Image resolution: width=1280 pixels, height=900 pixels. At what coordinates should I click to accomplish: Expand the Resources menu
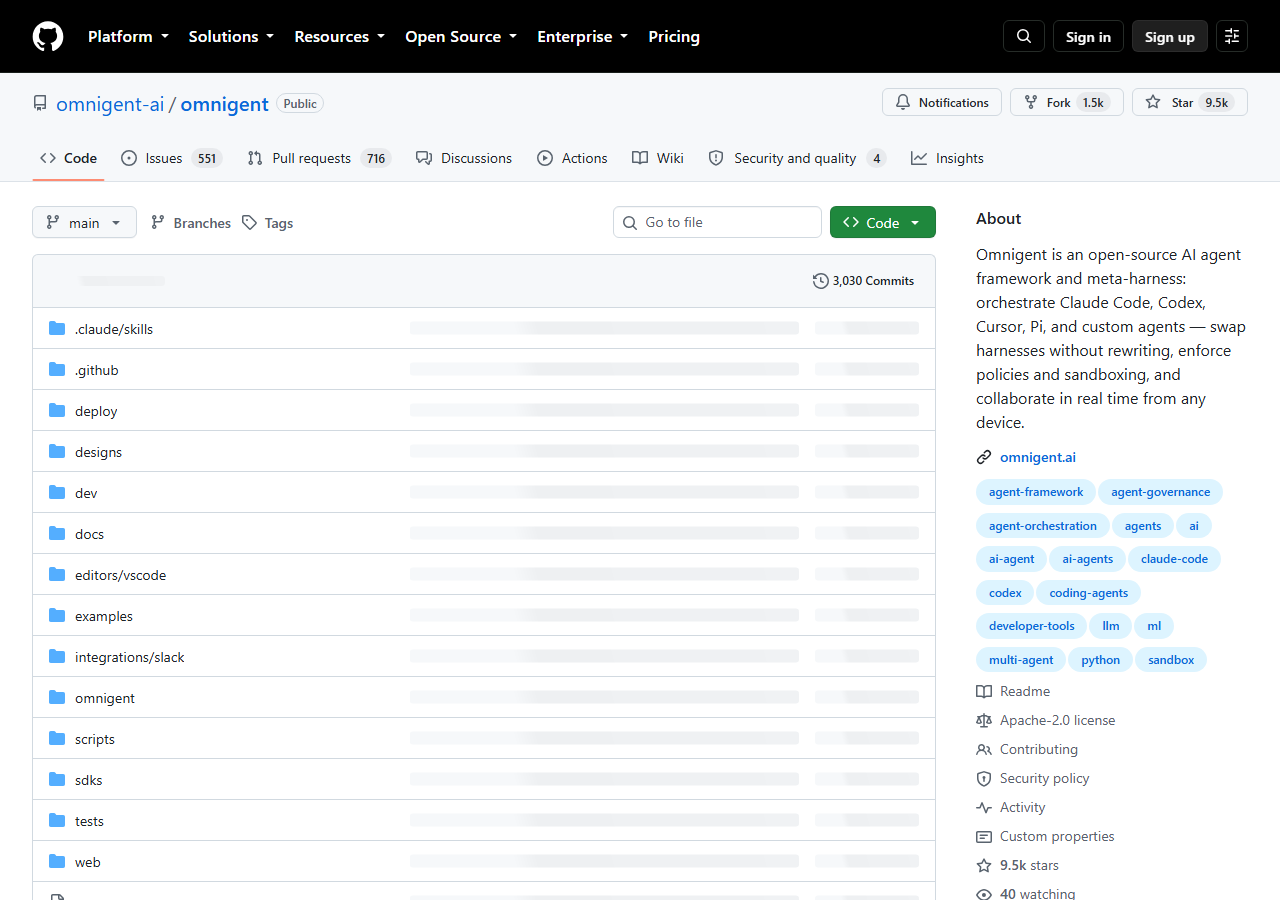click(339, 36)
